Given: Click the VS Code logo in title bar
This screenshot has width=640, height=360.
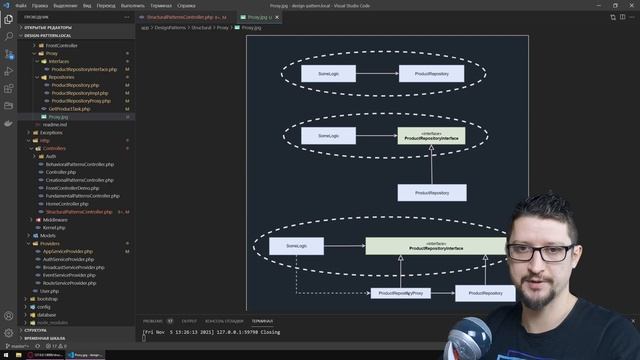Looking at the screenshot, I should [6, 6].
